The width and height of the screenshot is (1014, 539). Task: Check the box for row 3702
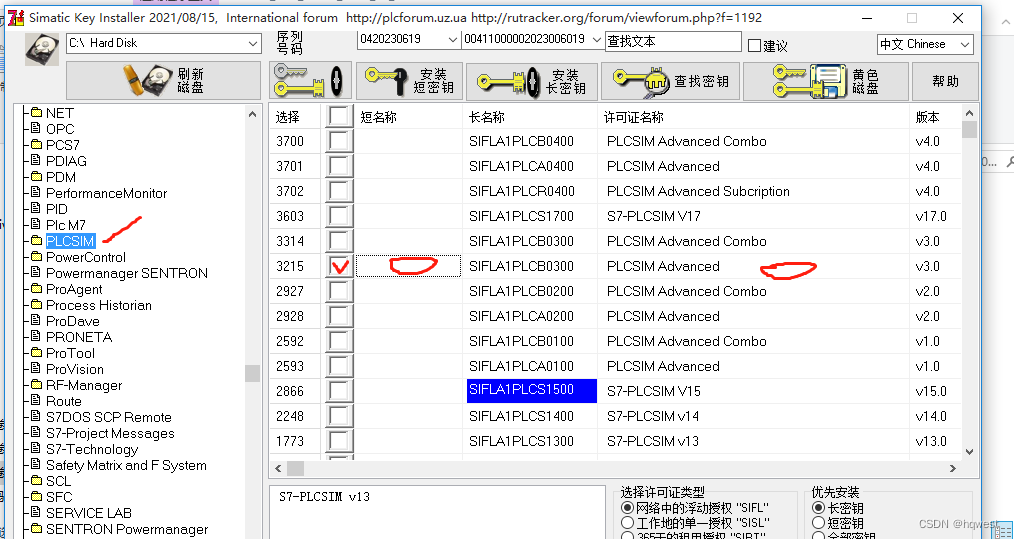339,191
